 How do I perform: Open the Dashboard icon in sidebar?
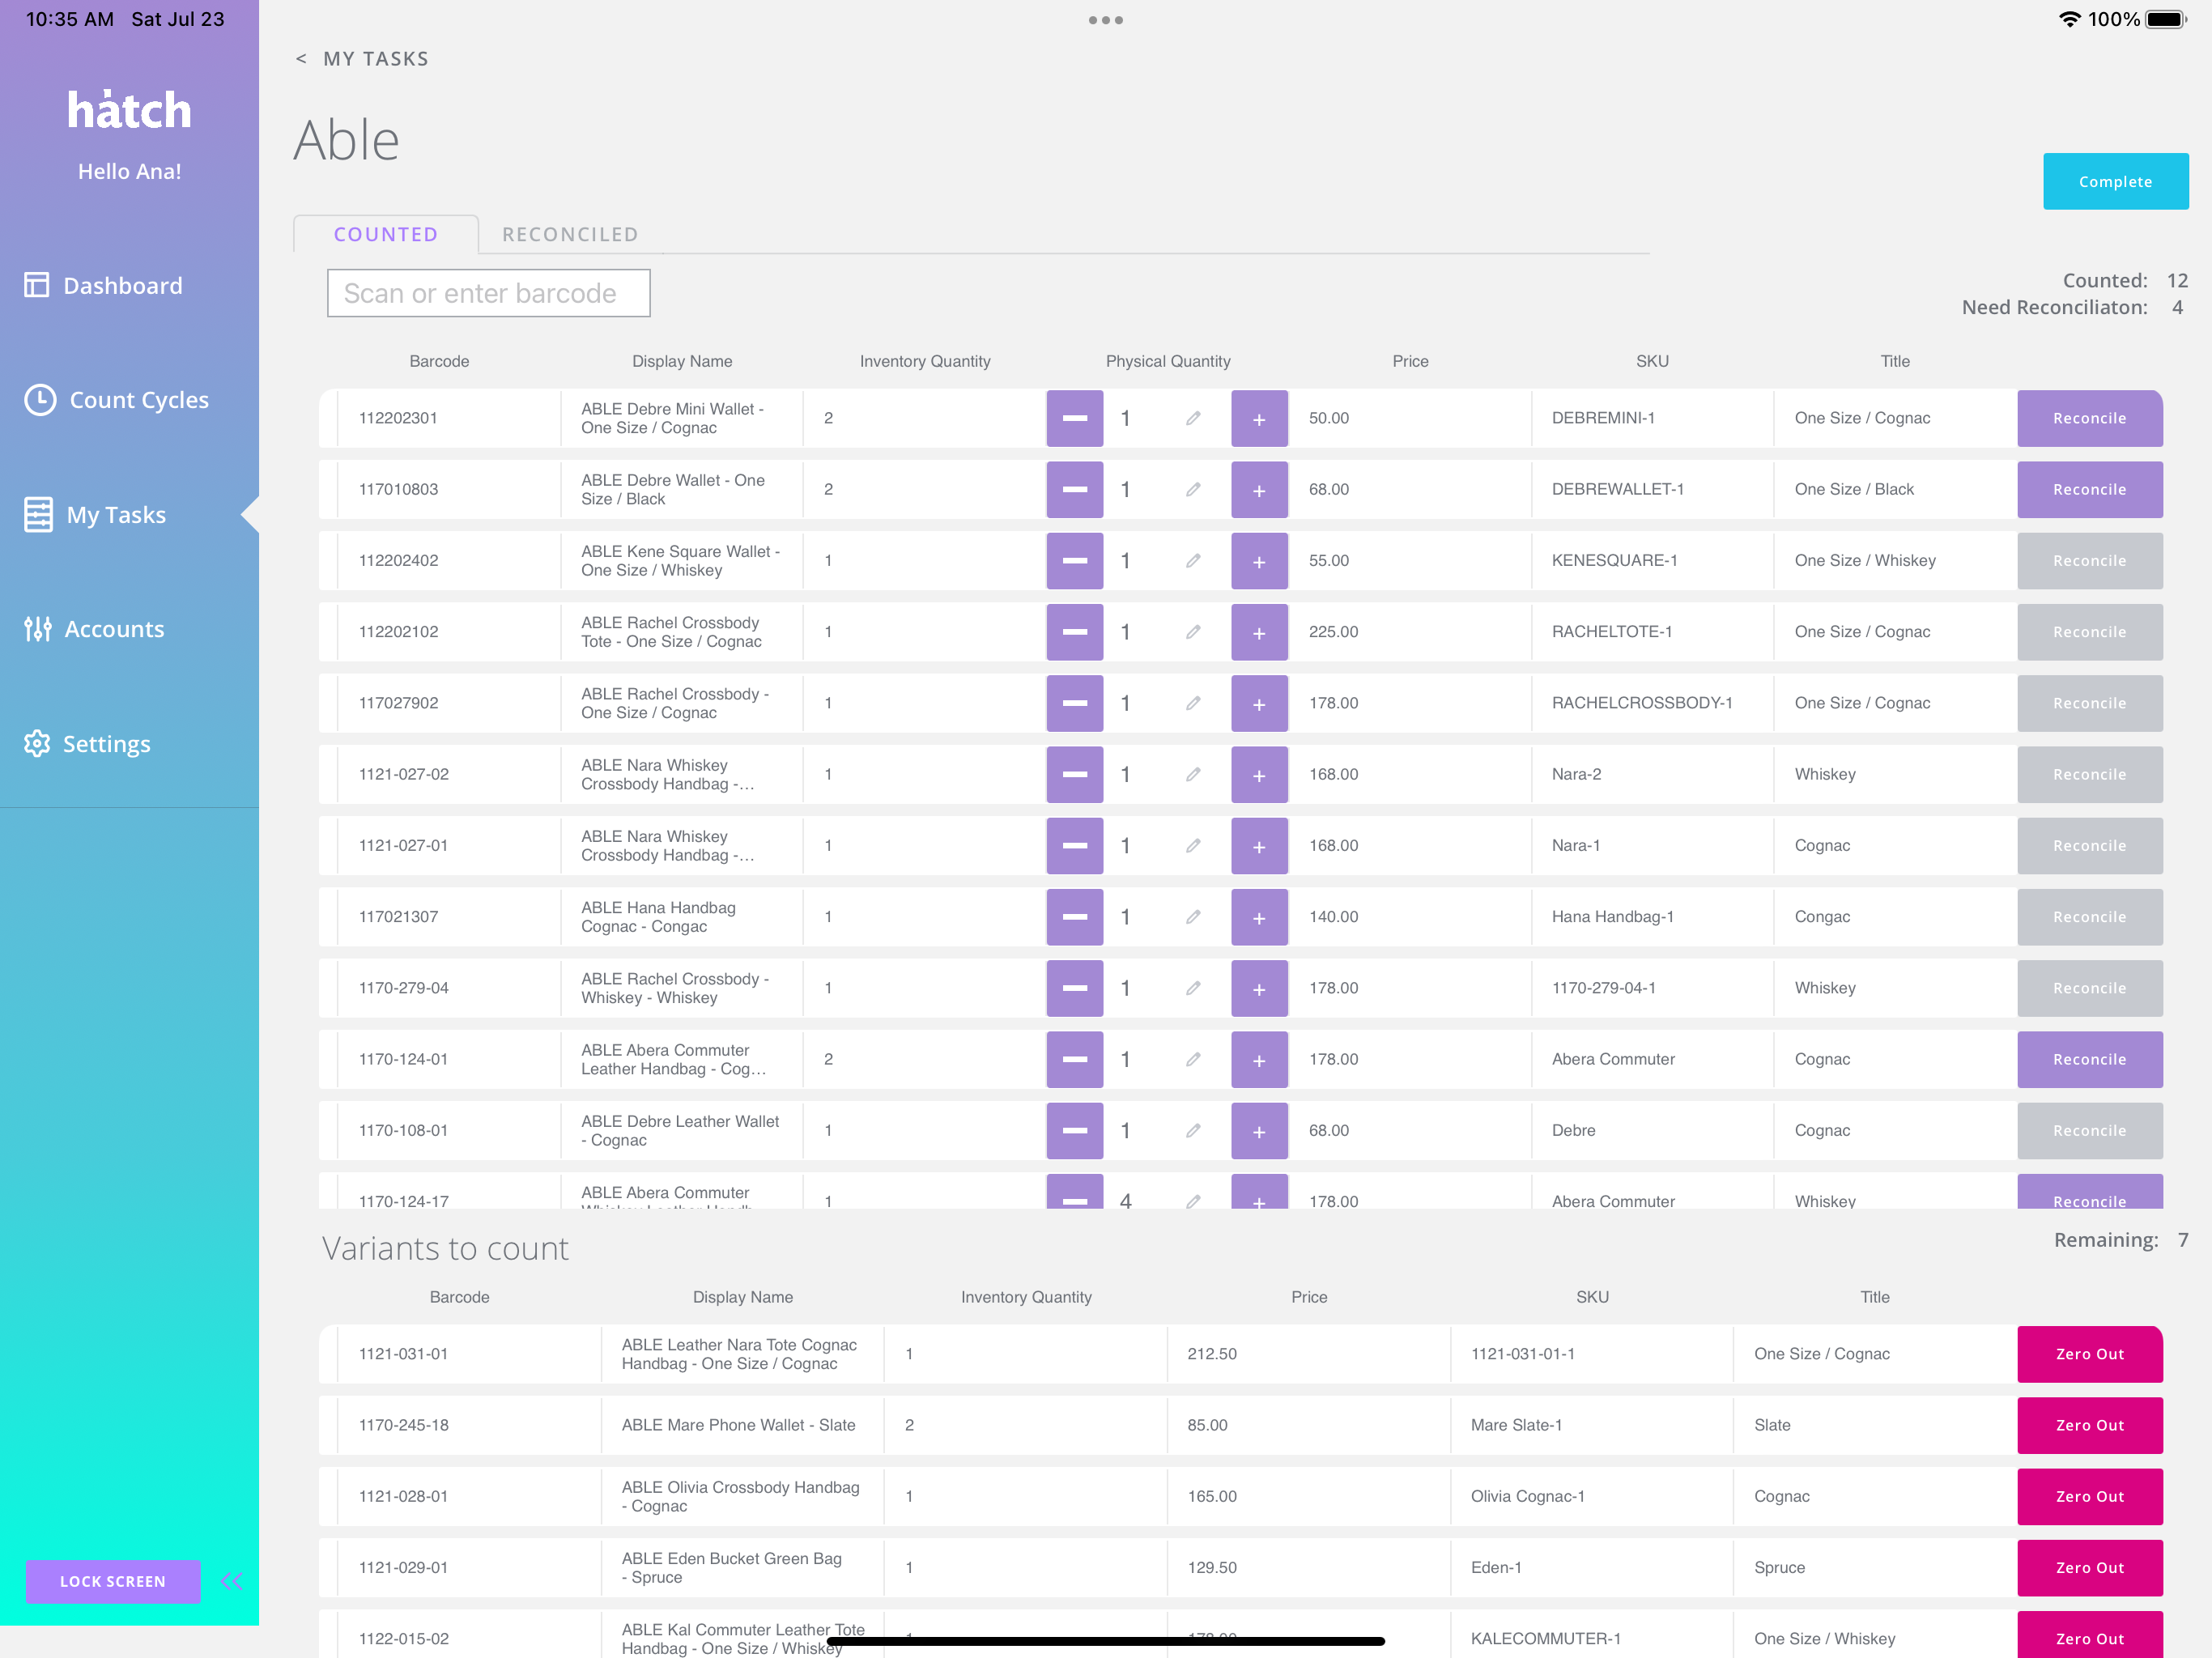click(37, 285)
